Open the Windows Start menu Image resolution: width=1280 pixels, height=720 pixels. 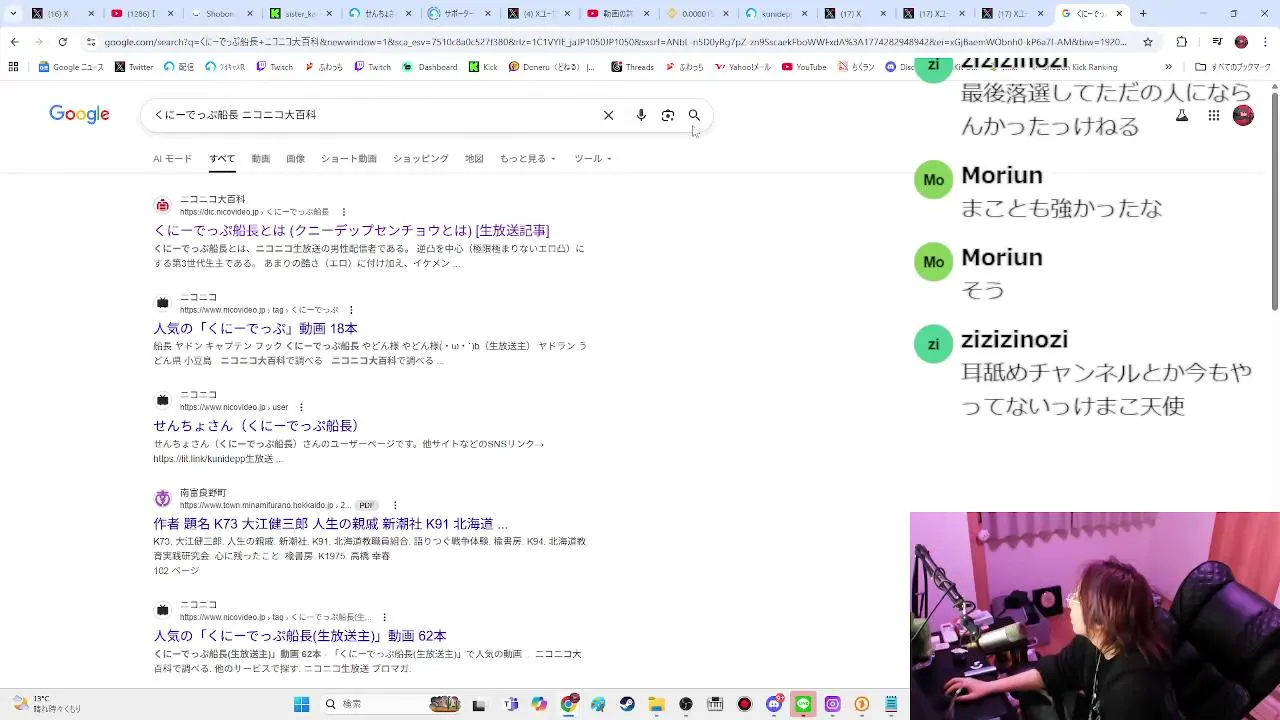pos(301,704)
